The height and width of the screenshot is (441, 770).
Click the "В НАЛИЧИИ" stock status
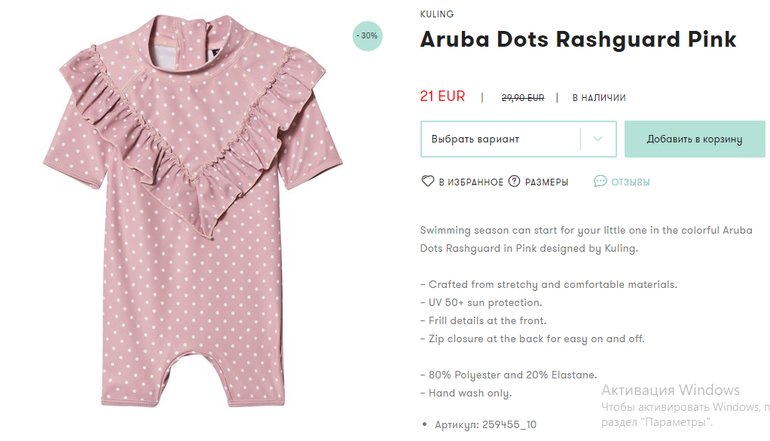[x=599, y=98]
